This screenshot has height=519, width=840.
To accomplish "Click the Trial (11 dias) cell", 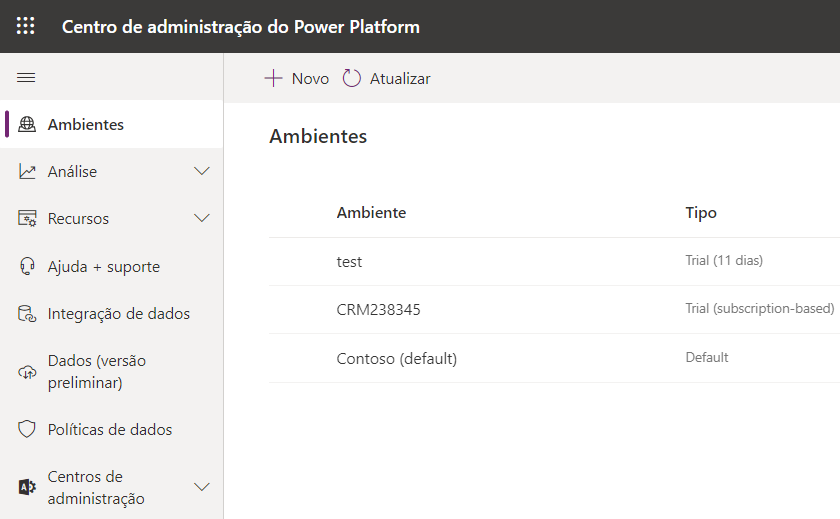I will pyautogui.click(x=724, y=260).
